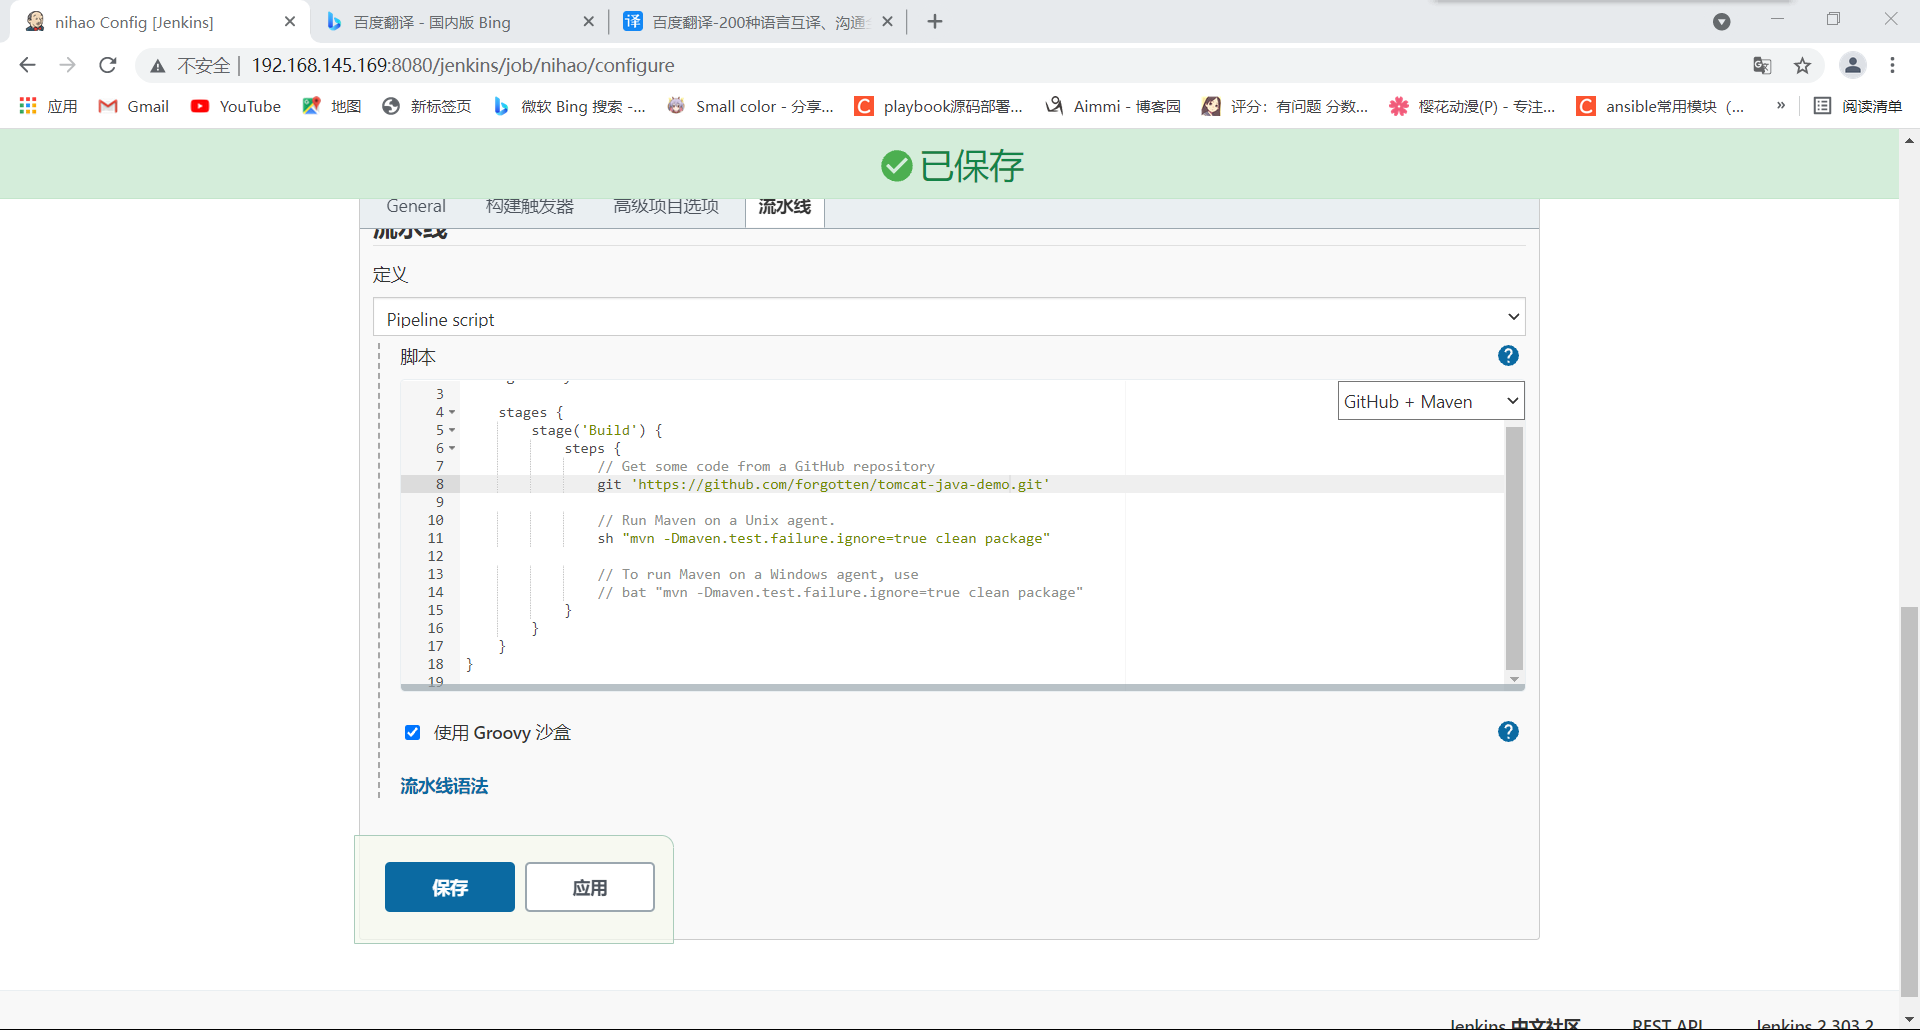Bookmark this page with the star icon
The image size is (1920, 1030).
[1802, 66]
